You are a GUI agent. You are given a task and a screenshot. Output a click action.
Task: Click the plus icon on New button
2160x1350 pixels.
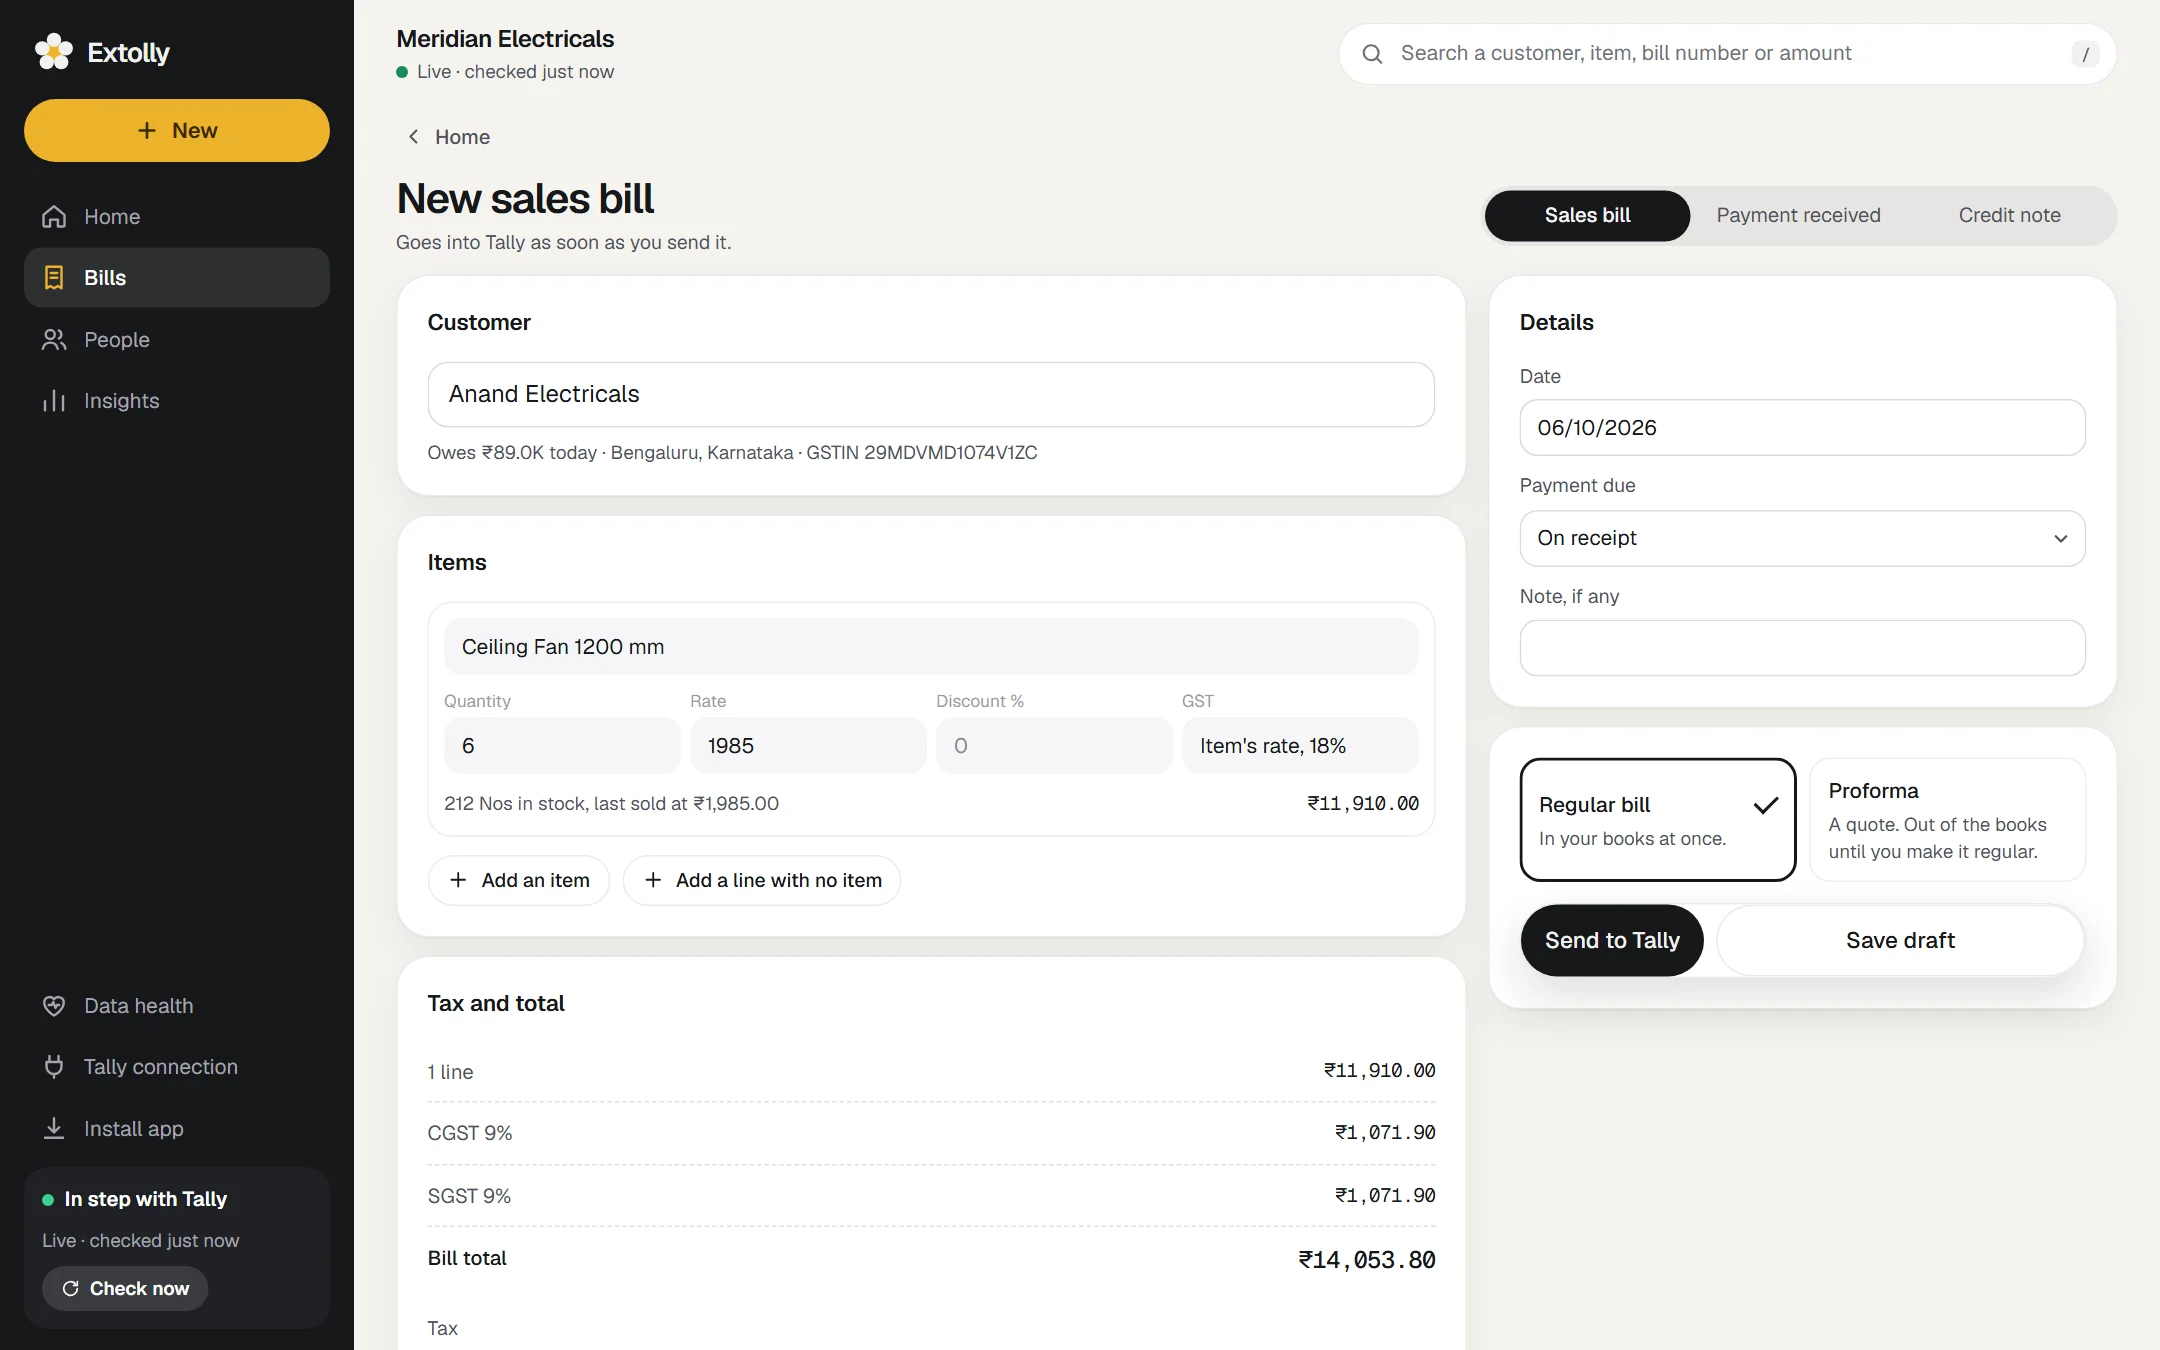click(147, 130)
